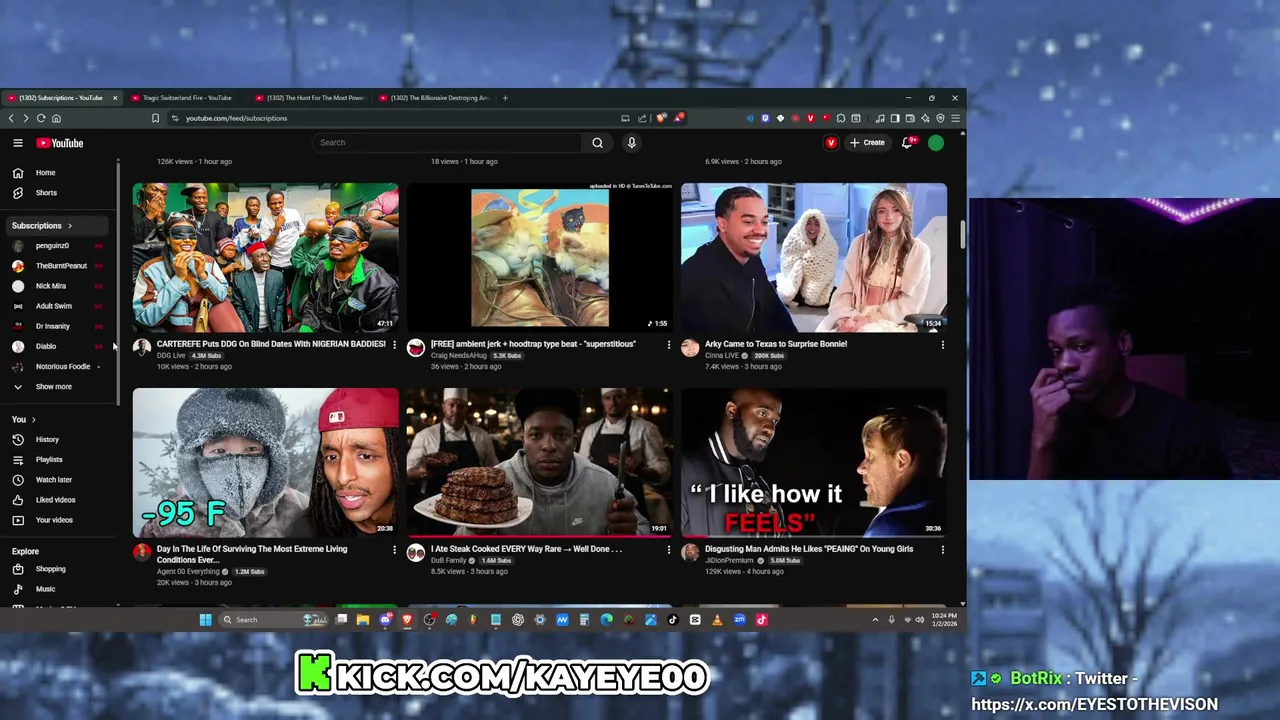
Task: Open the YouTube hamburger guide menu
Action: 18,143
